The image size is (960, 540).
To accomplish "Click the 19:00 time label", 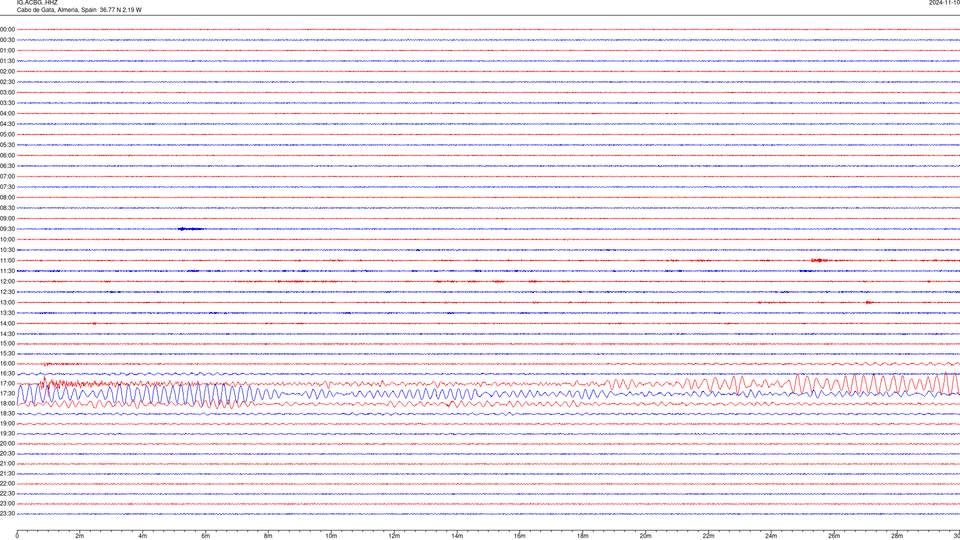I will pyautogui.click(x=7, y=424).
